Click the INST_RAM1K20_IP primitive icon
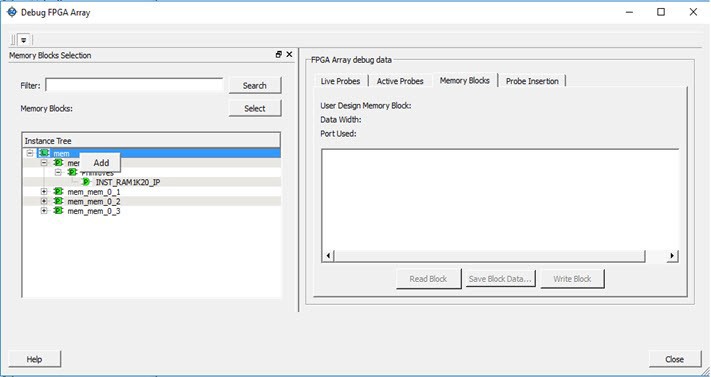Image resolution: width=711 pixels, height=377 pixels. point(86,182)
